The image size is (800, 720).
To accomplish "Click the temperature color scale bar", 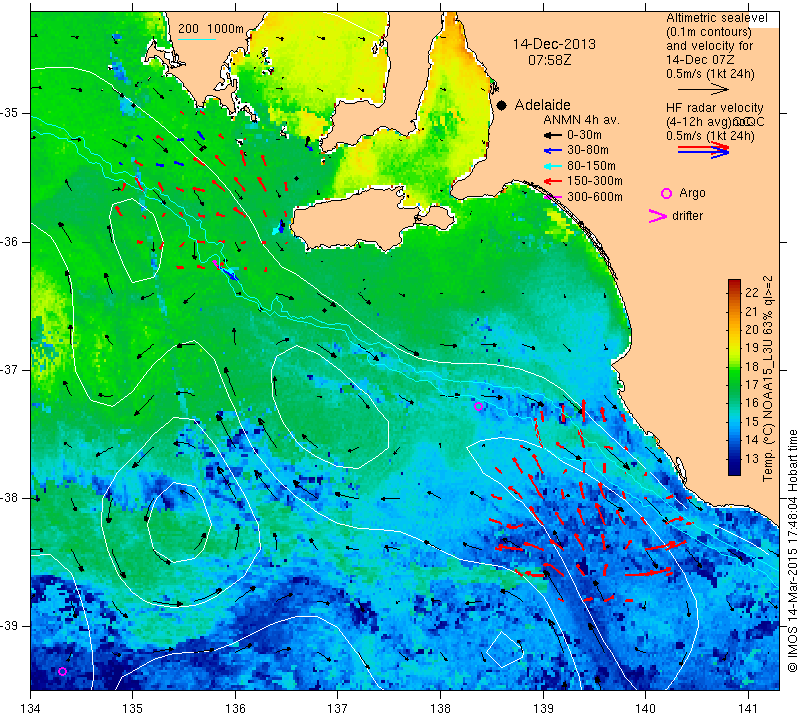I will coord(734,377).
